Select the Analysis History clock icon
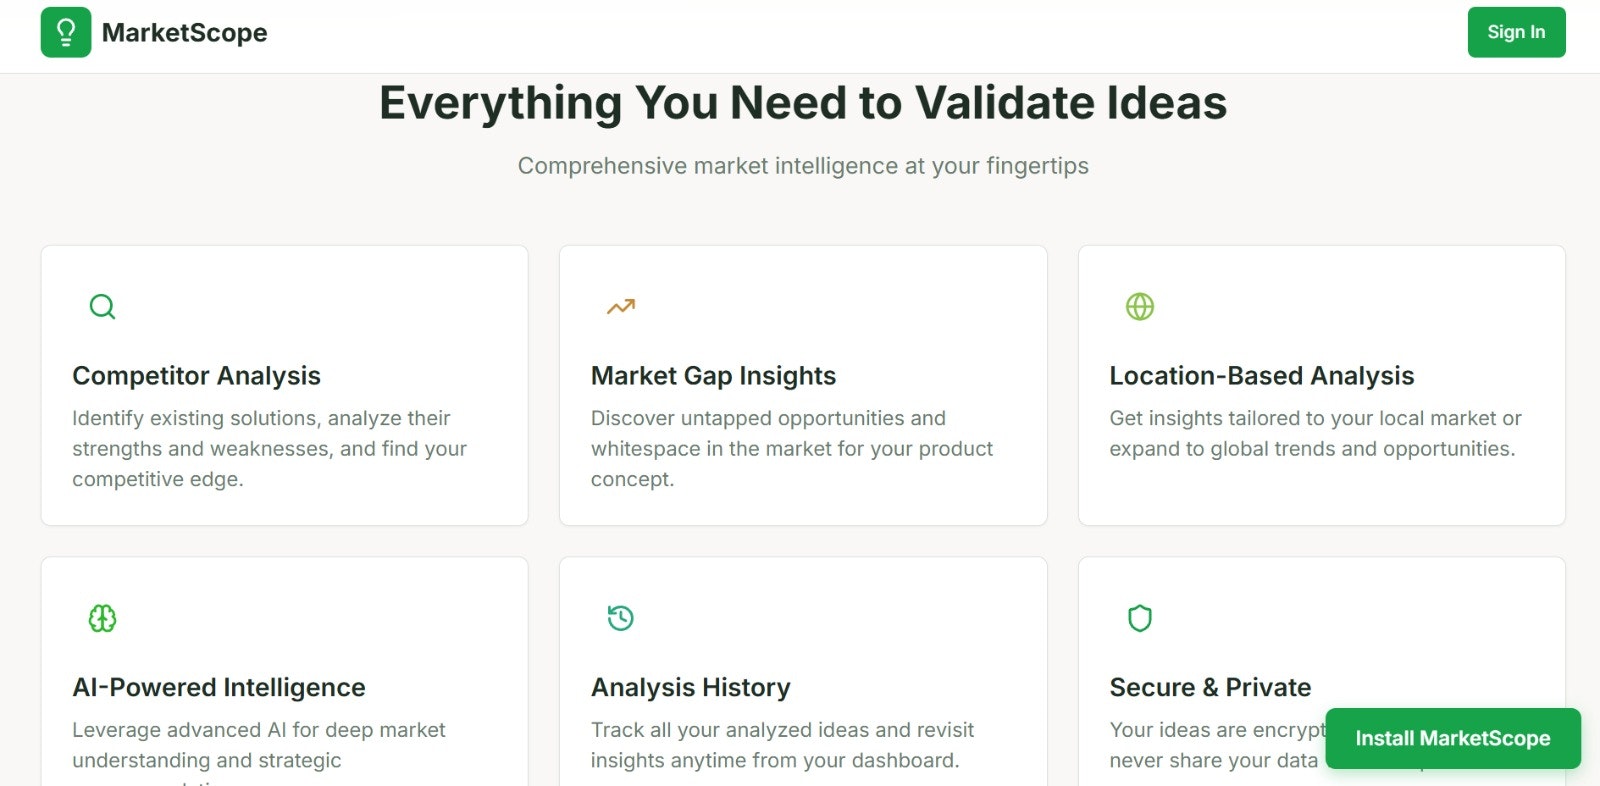The height and width of the screenshot is (786, 1600). click(620, 618)
